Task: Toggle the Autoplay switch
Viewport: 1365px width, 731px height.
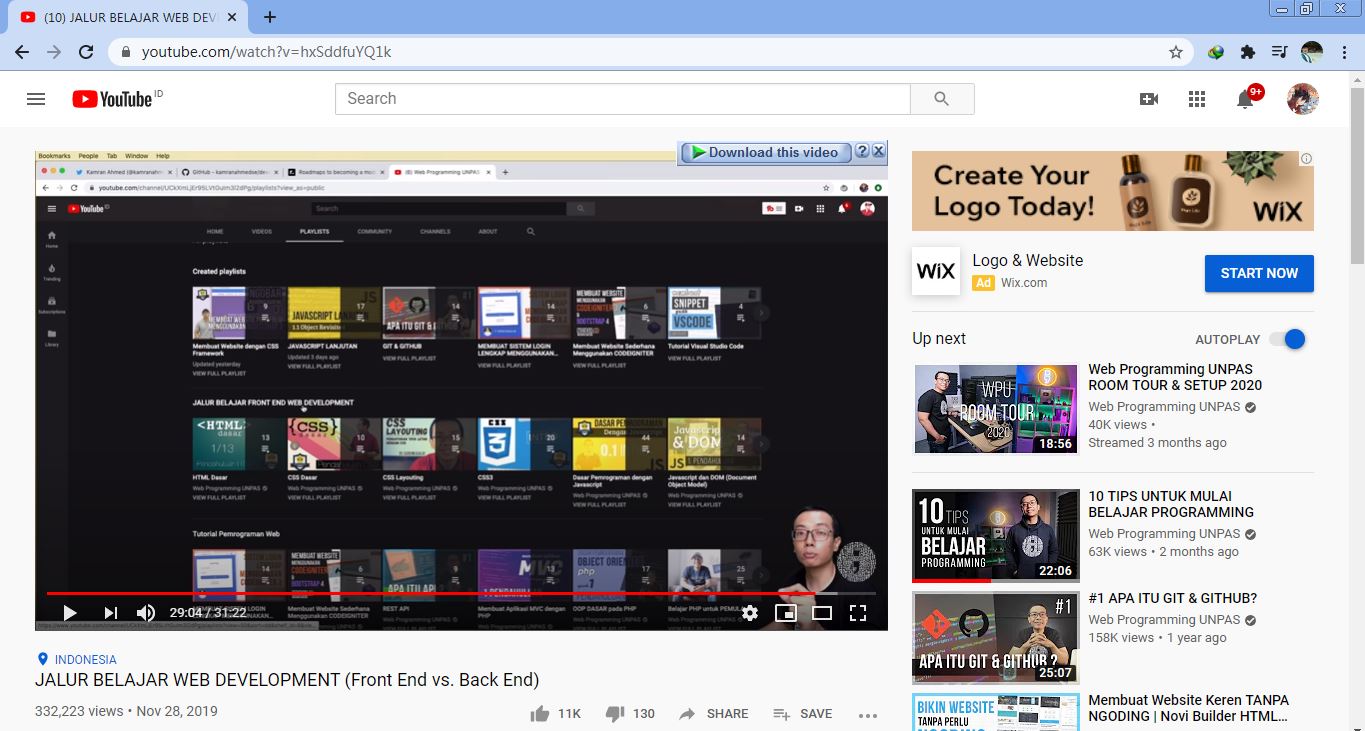Action: (1288, 339)
